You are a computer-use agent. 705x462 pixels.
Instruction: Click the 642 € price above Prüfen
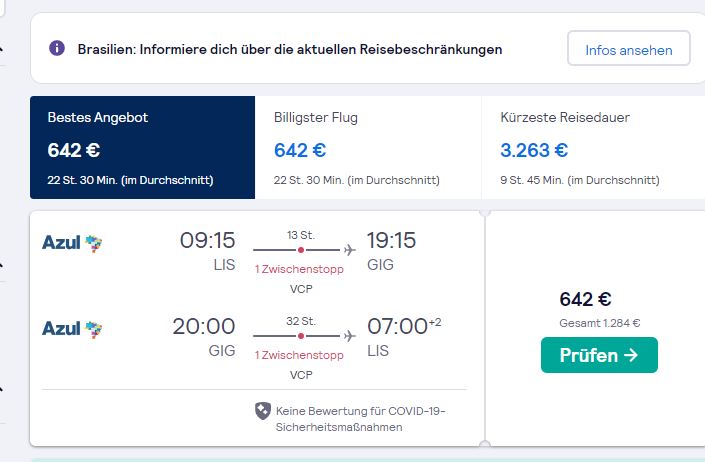(585, 299)
